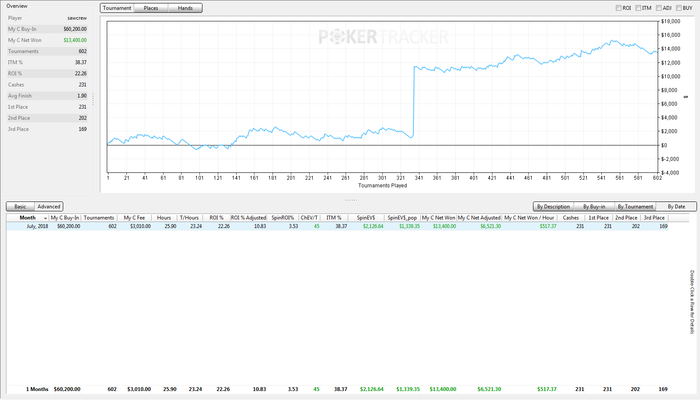The image size is (700, 400).
Task: Sort by My C Net Adjusted column
Action: 479,218
